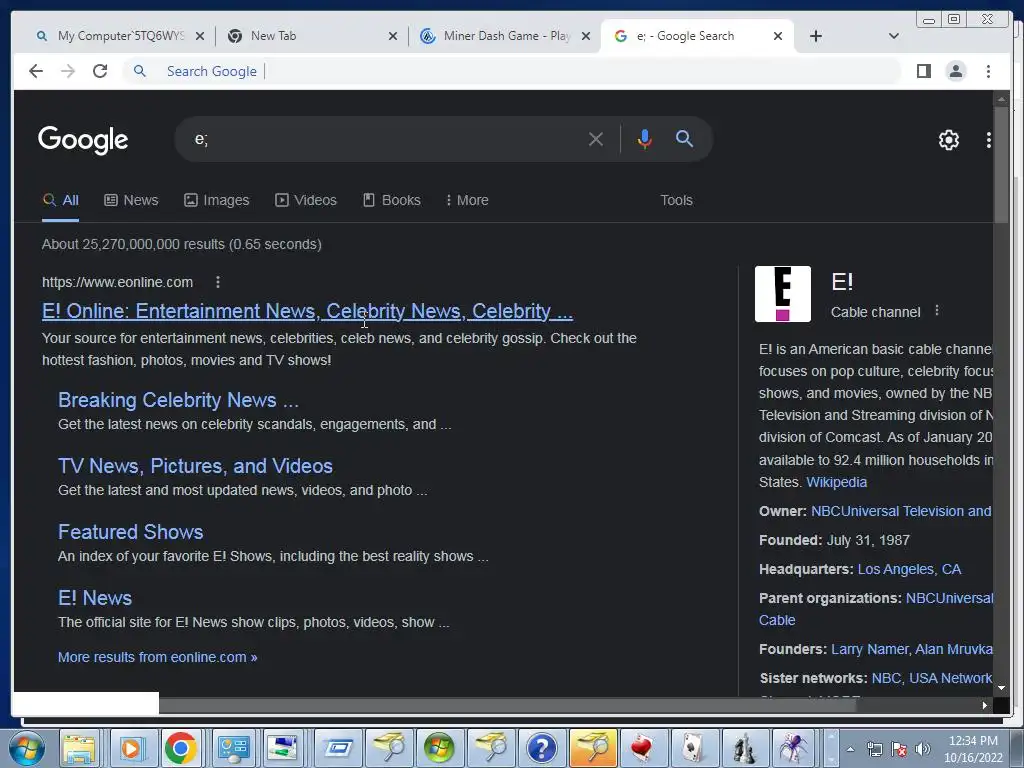This screenshot has width=1024, height=768.
Task: Open More results from eonline.com
Action: click(157, 657)
